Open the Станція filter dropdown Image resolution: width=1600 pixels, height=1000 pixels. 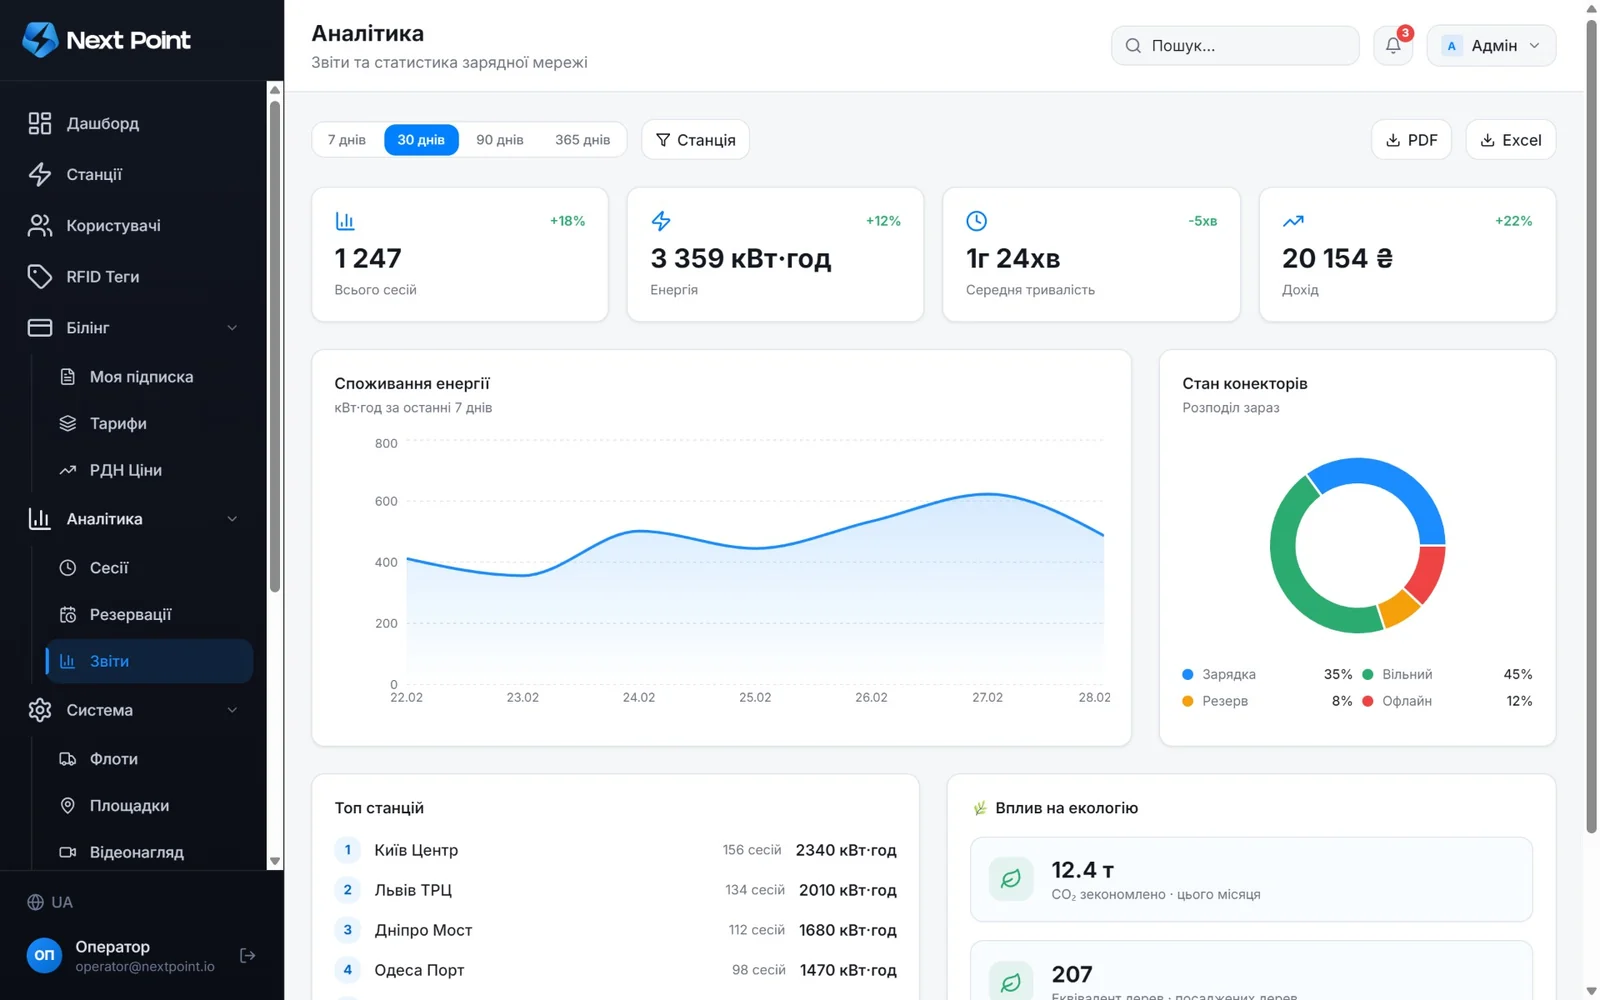(695, 140)
